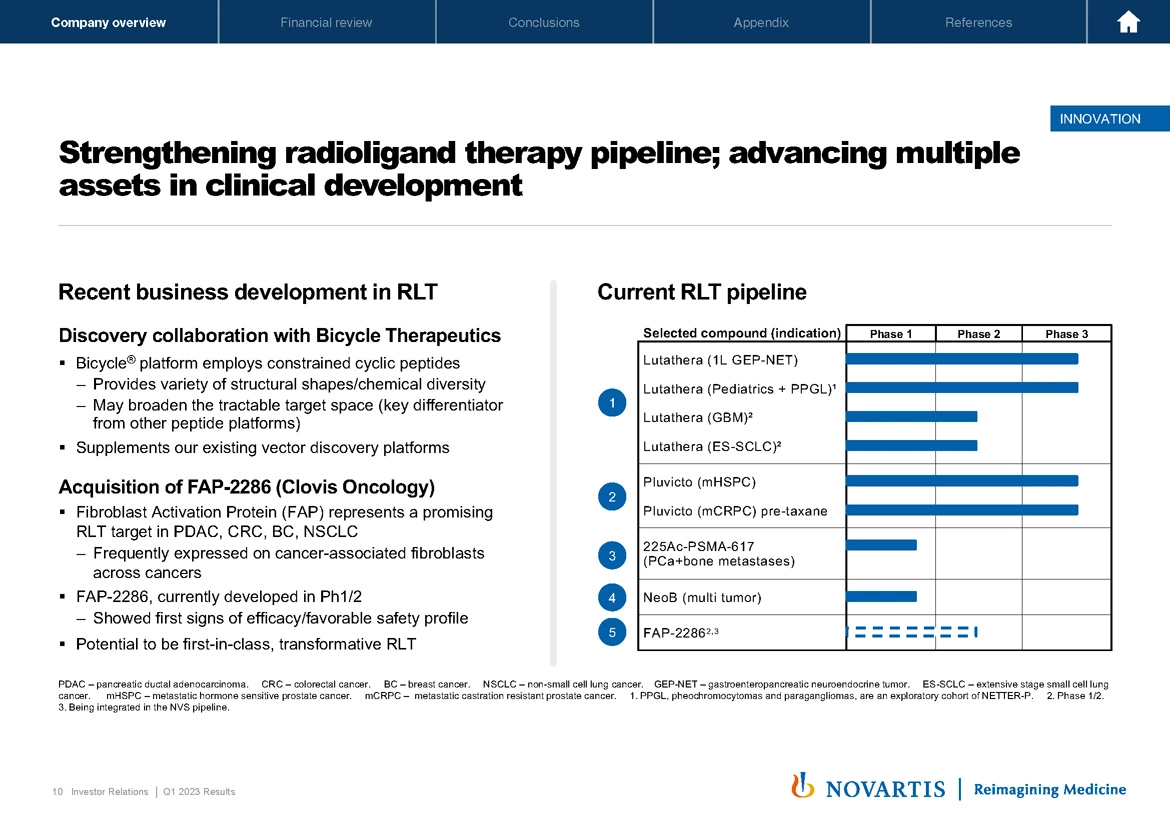Viewport: 1170px width, 827px height.
Task: Go to the Conclusions section tab
Action: (543, 22)
